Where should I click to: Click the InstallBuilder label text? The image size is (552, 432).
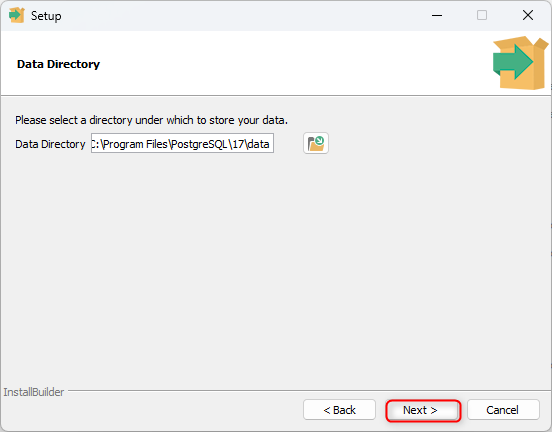point(34,392)
